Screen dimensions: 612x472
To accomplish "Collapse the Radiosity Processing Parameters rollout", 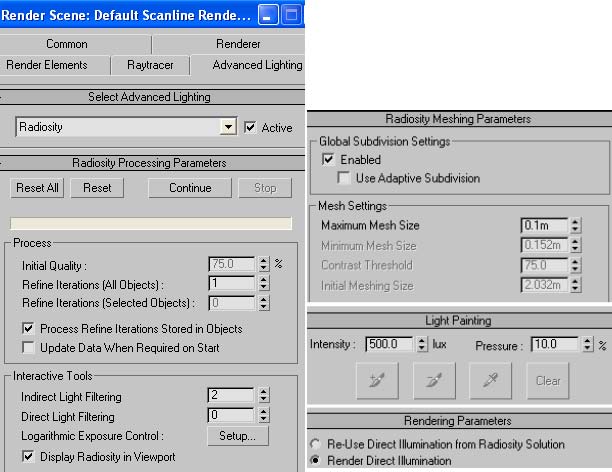I will tap(152, 163).
